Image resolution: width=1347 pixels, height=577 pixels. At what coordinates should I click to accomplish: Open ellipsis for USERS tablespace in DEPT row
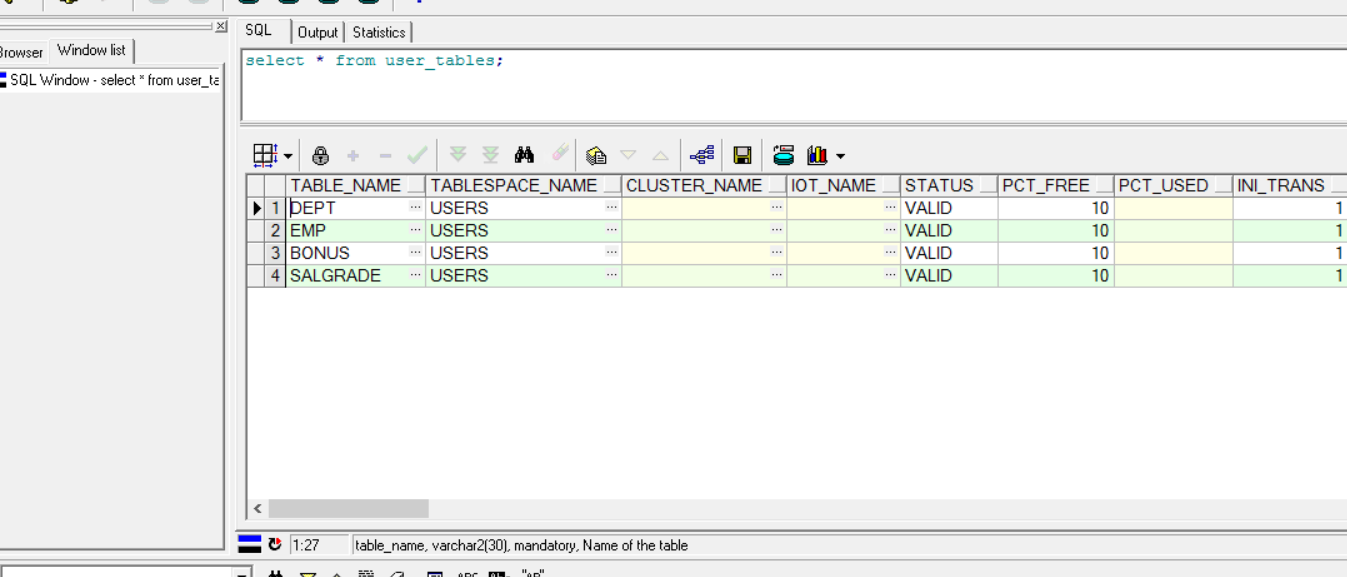pos(611,207)
